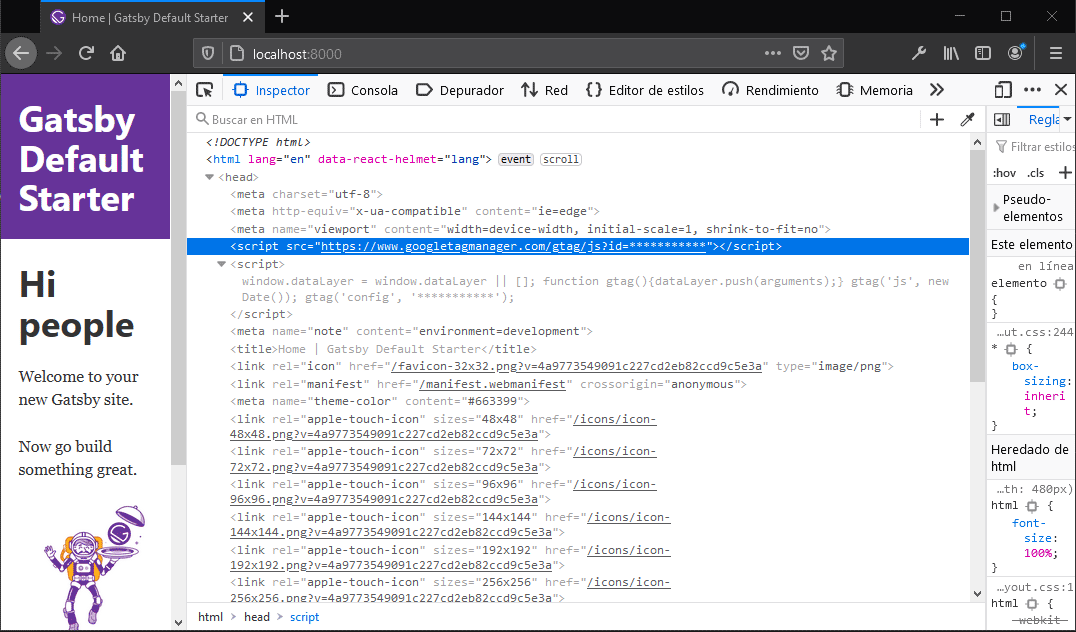The height and width of the screenshot is (632, 1076).
Task: Show the browser sidebar
Action: [983, 54]
